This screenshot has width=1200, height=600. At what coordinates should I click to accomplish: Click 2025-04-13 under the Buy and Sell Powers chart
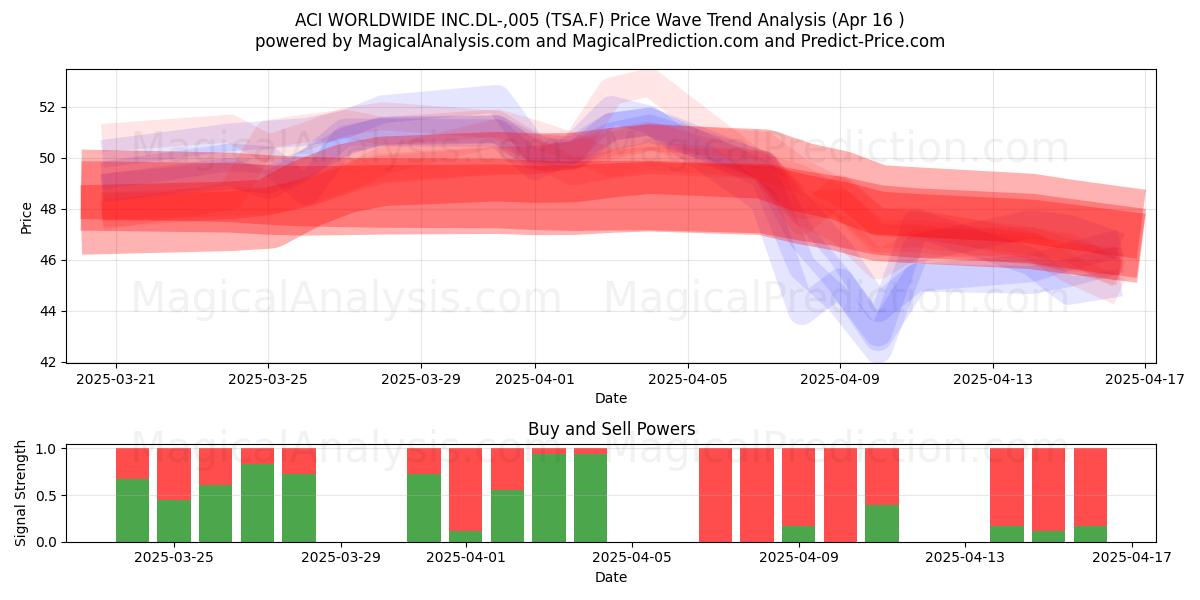pyautogui.click(x=965, y=559)
